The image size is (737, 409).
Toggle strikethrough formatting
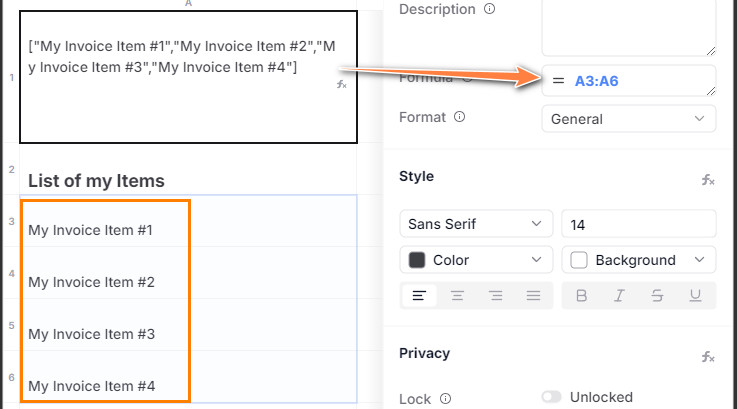pyautogui.click(x=657, y=295)
